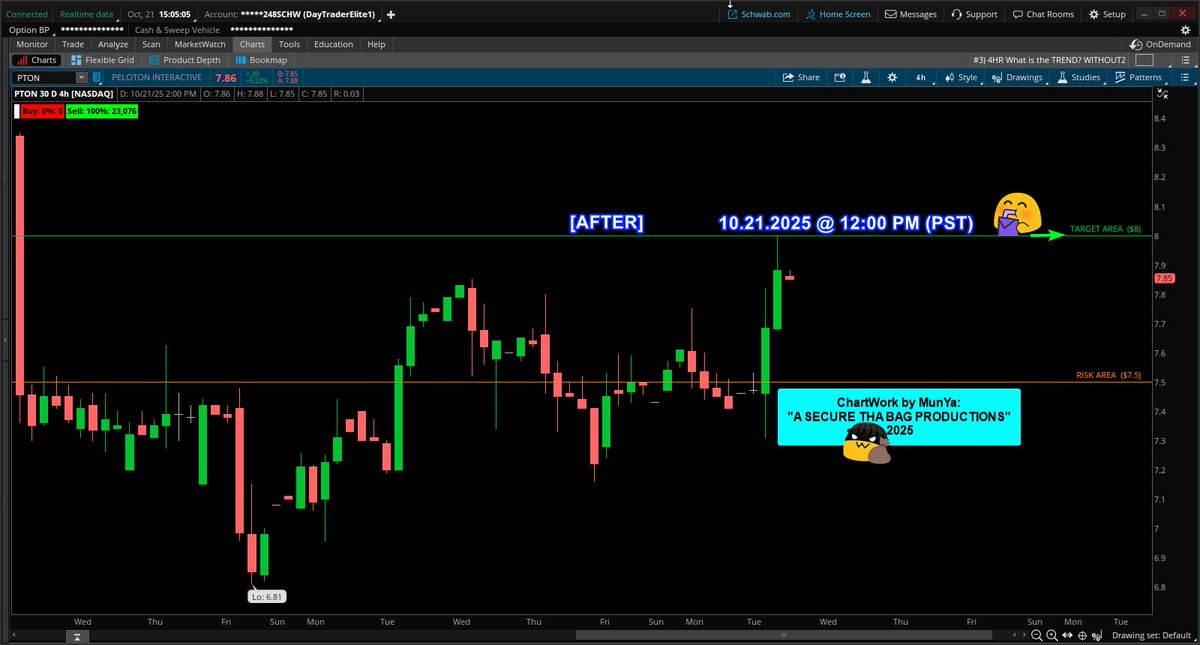Open the chart toolbar list menu icon
Screen dimensions: 1200x645
1184,77
